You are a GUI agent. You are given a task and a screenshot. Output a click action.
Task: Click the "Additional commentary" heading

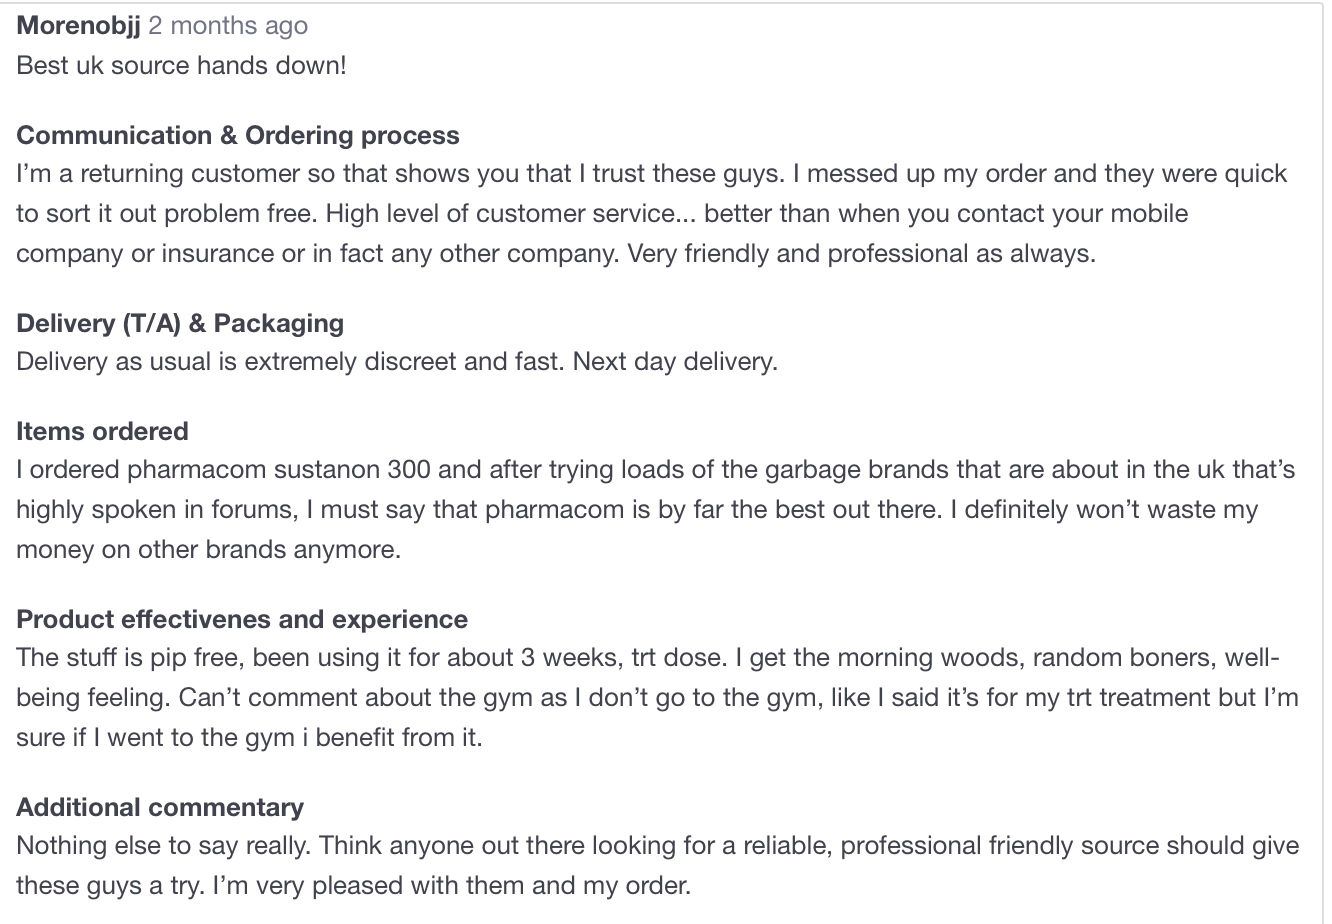[x=160, y=807]
